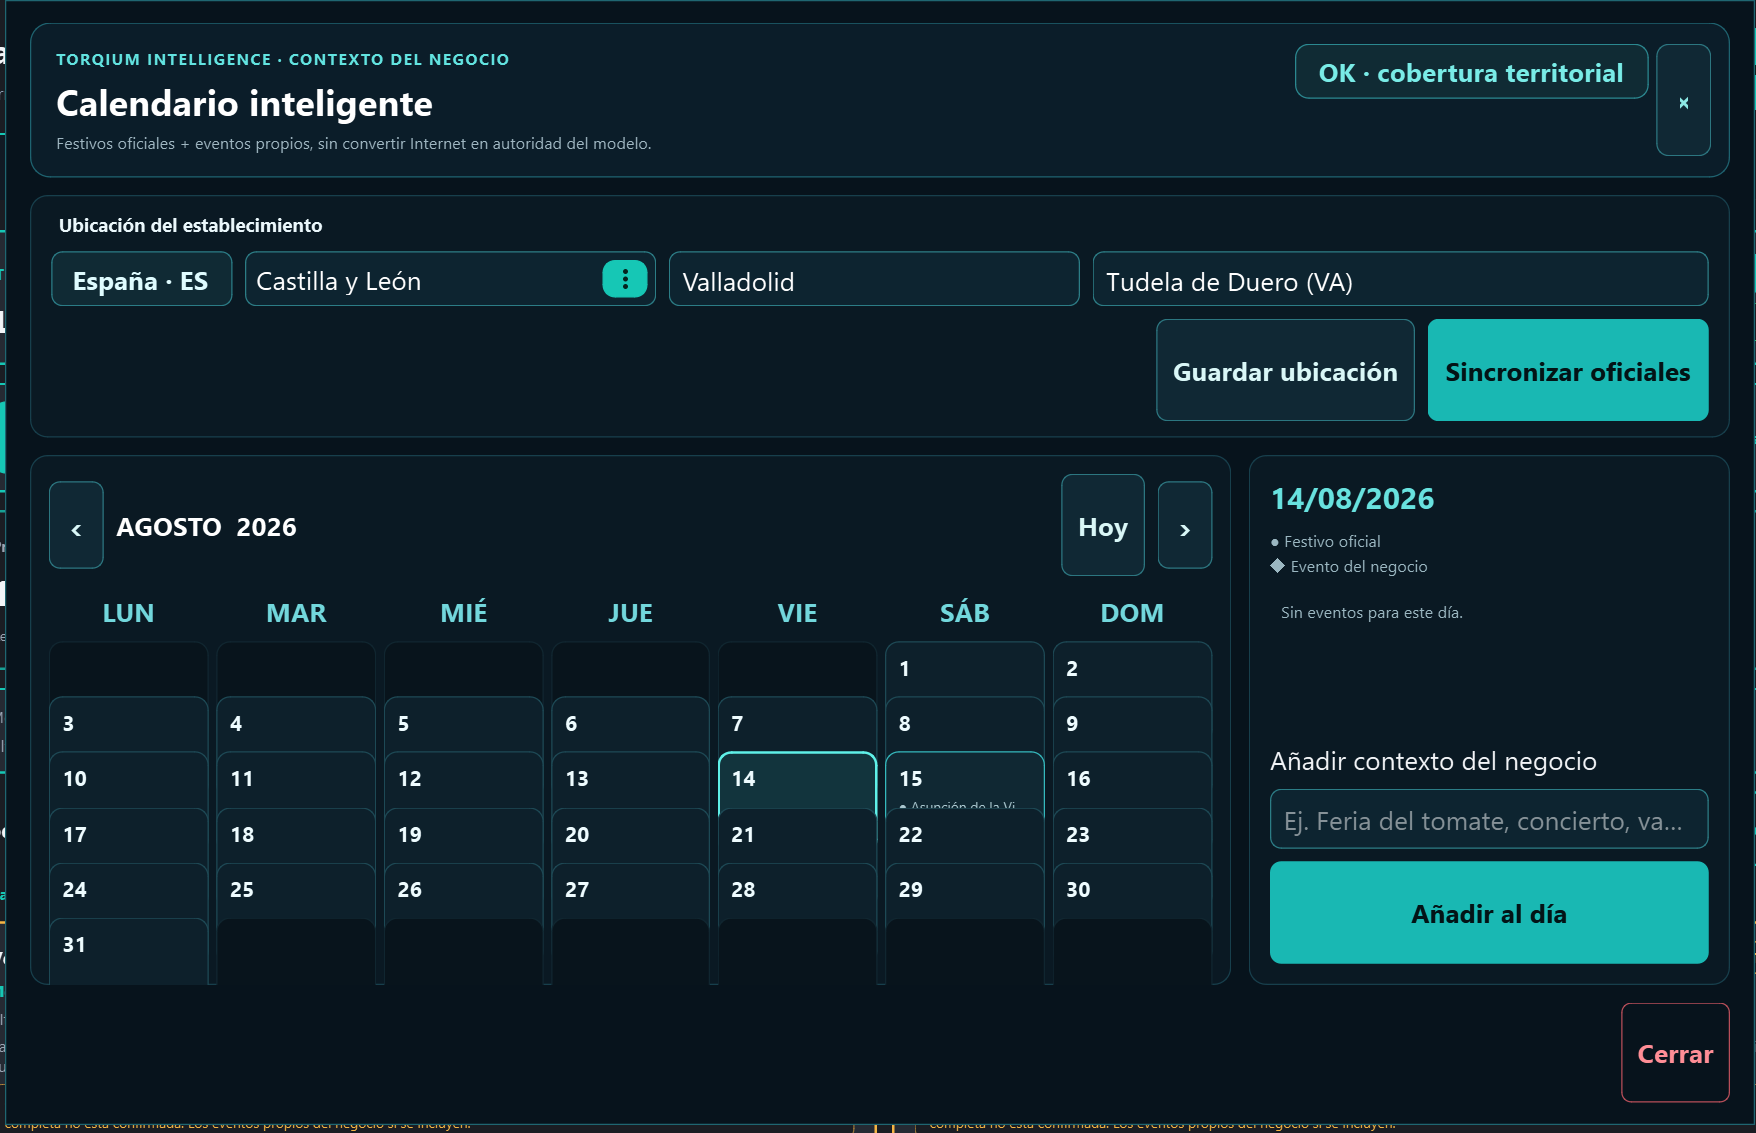The width and height of the screenshot is (1756, 1133).
Task: Click the OK · cobertura territorial badge
Action: 1471,72
